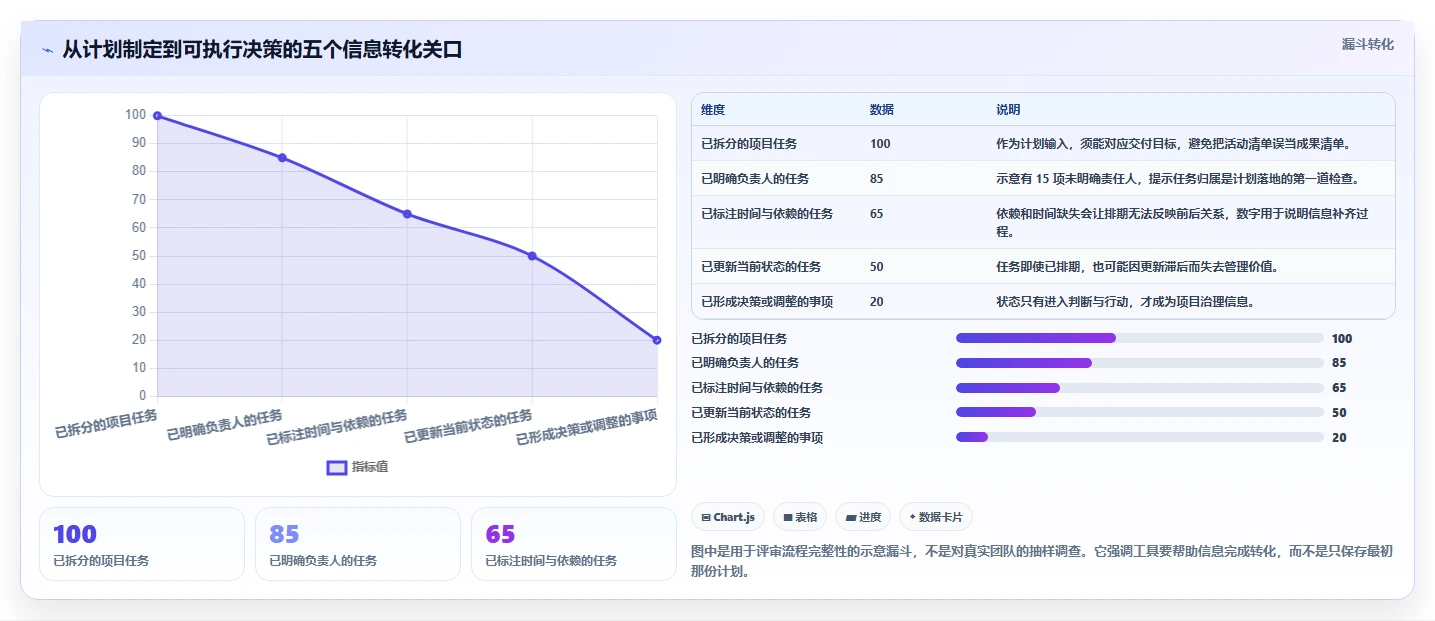Click the 已更新当前状态的任务 progress bar
Screen dimensions: 1435x621
click(1140, 412)
